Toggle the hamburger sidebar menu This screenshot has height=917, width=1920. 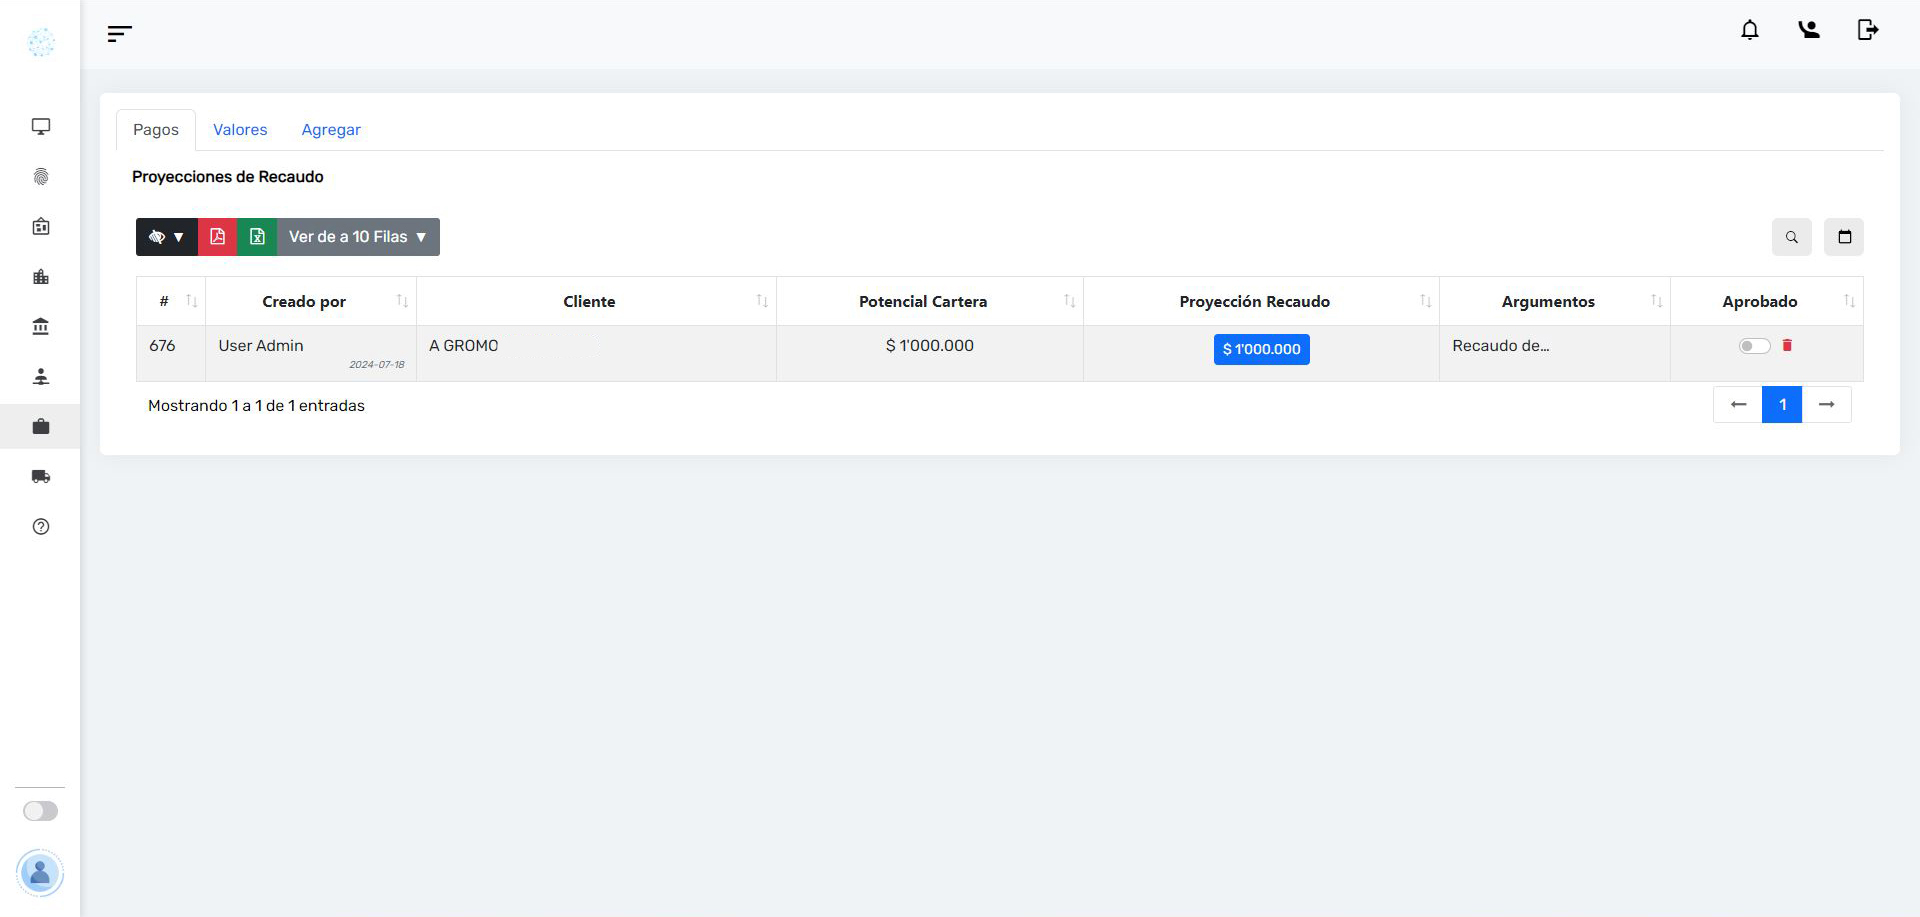coord(119,34)
